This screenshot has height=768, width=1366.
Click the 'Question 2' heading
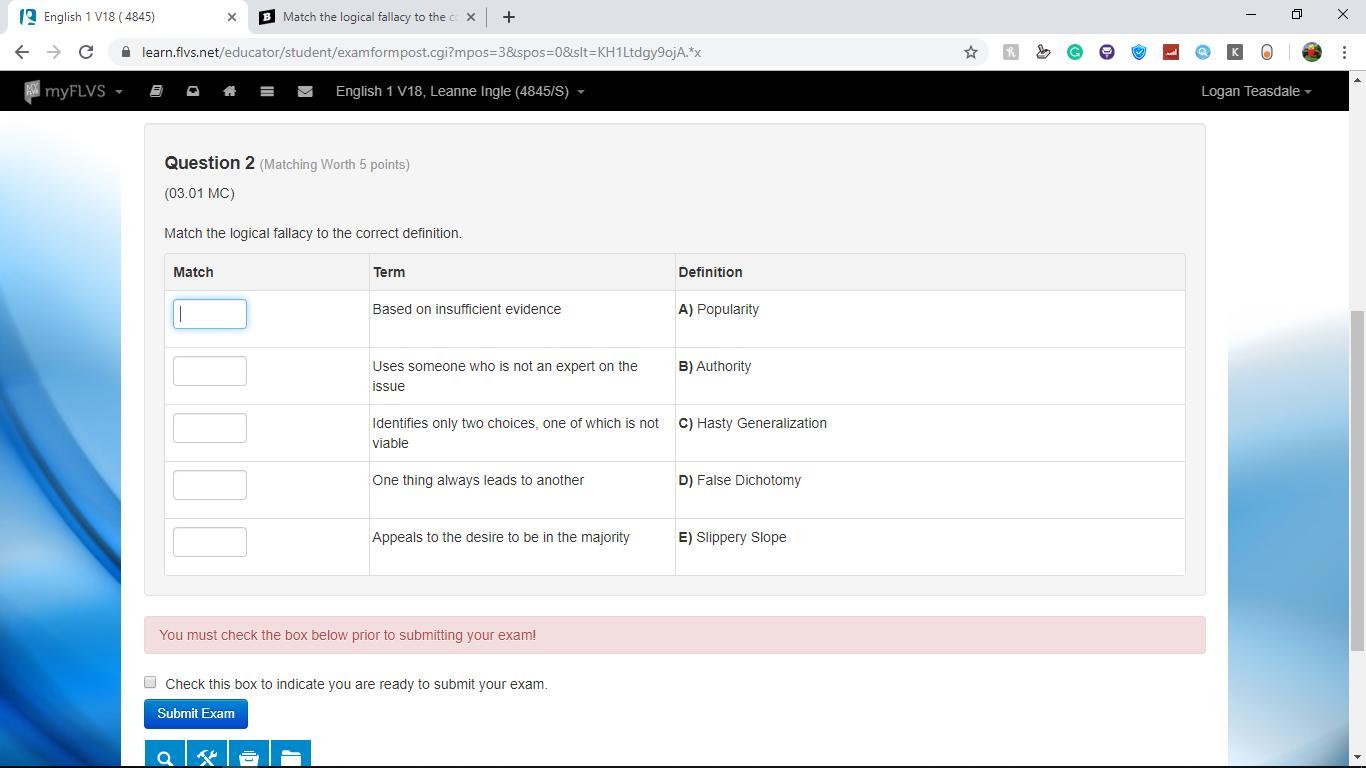(x=210, y=163)
